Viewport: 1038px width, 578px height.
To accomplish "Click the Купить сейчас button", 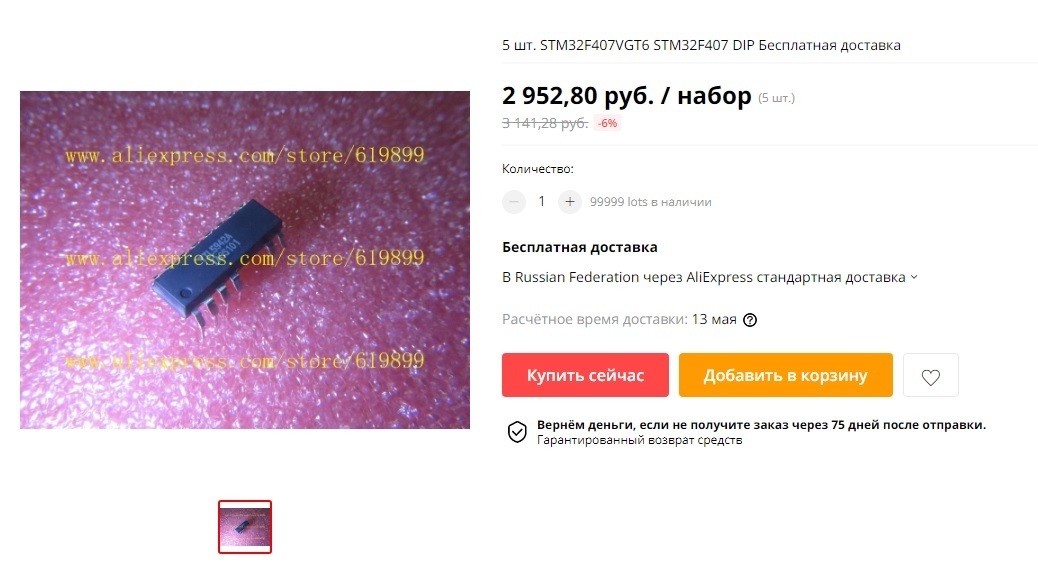I will (585, 375).
